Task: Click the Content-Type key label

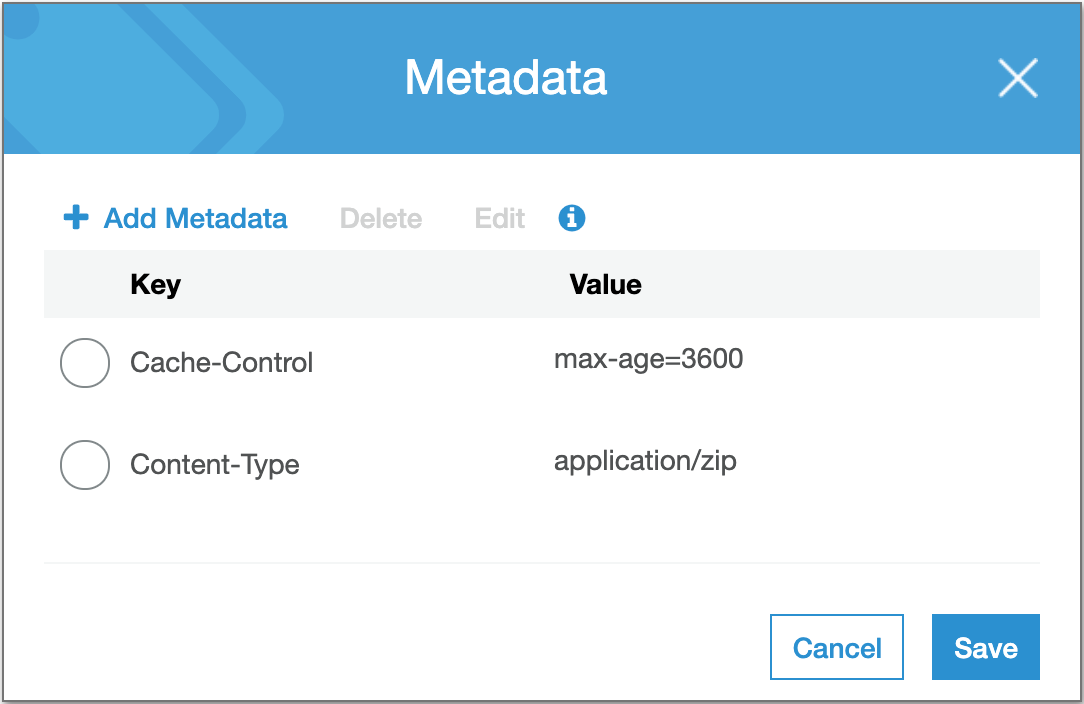Action: click(x=214, y=465)
